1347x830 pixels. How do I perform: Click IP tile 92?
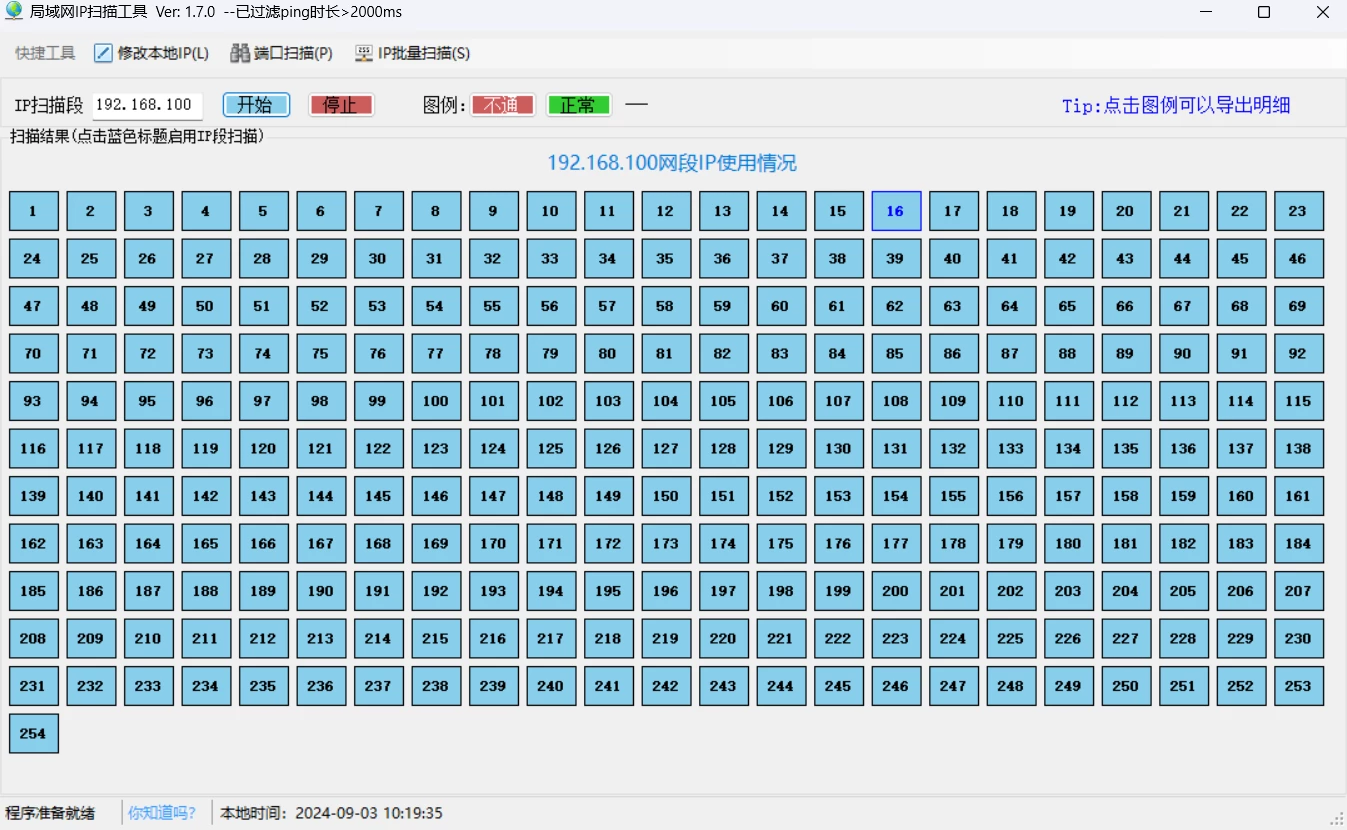pyautogui.click(x=1298, y=353)
